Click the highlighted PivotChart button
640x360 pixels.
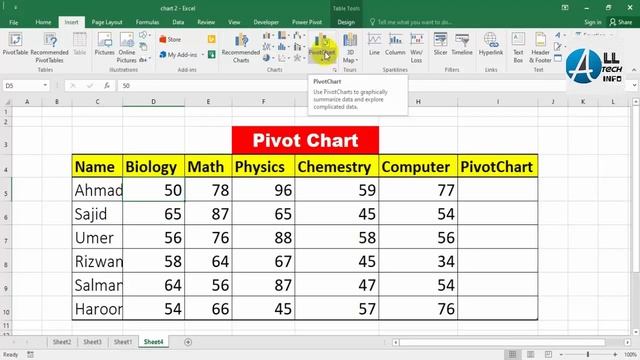[322, 47]
